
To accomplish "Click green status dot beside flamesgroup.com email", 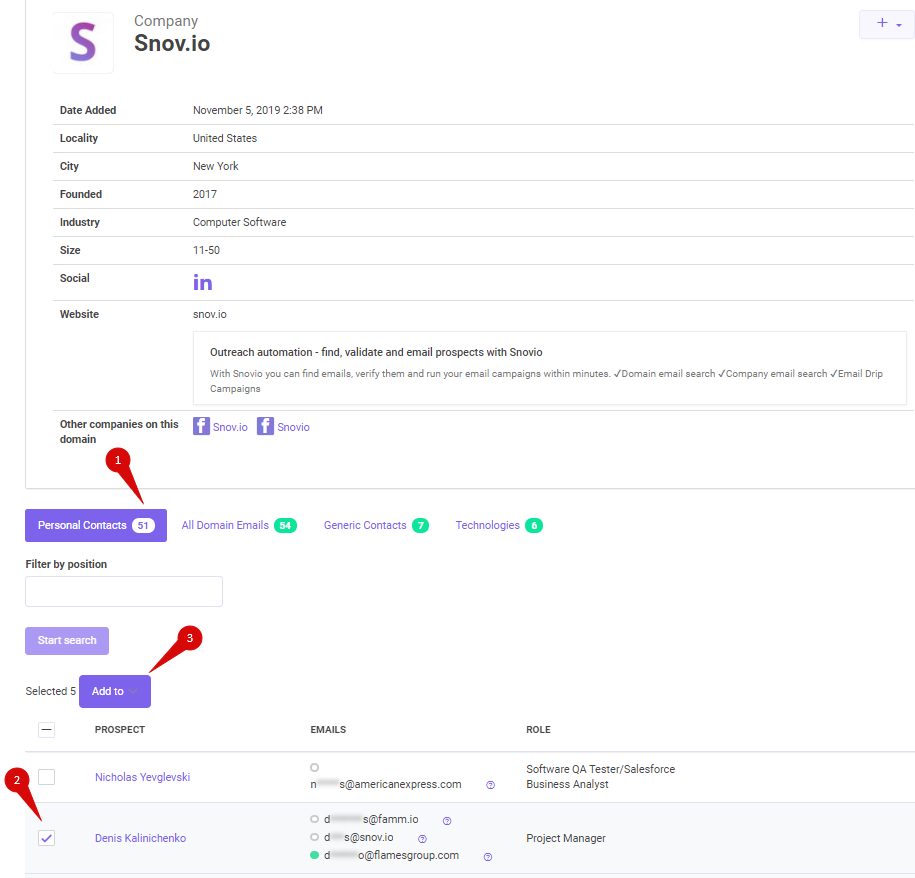I will pos(315,855).
